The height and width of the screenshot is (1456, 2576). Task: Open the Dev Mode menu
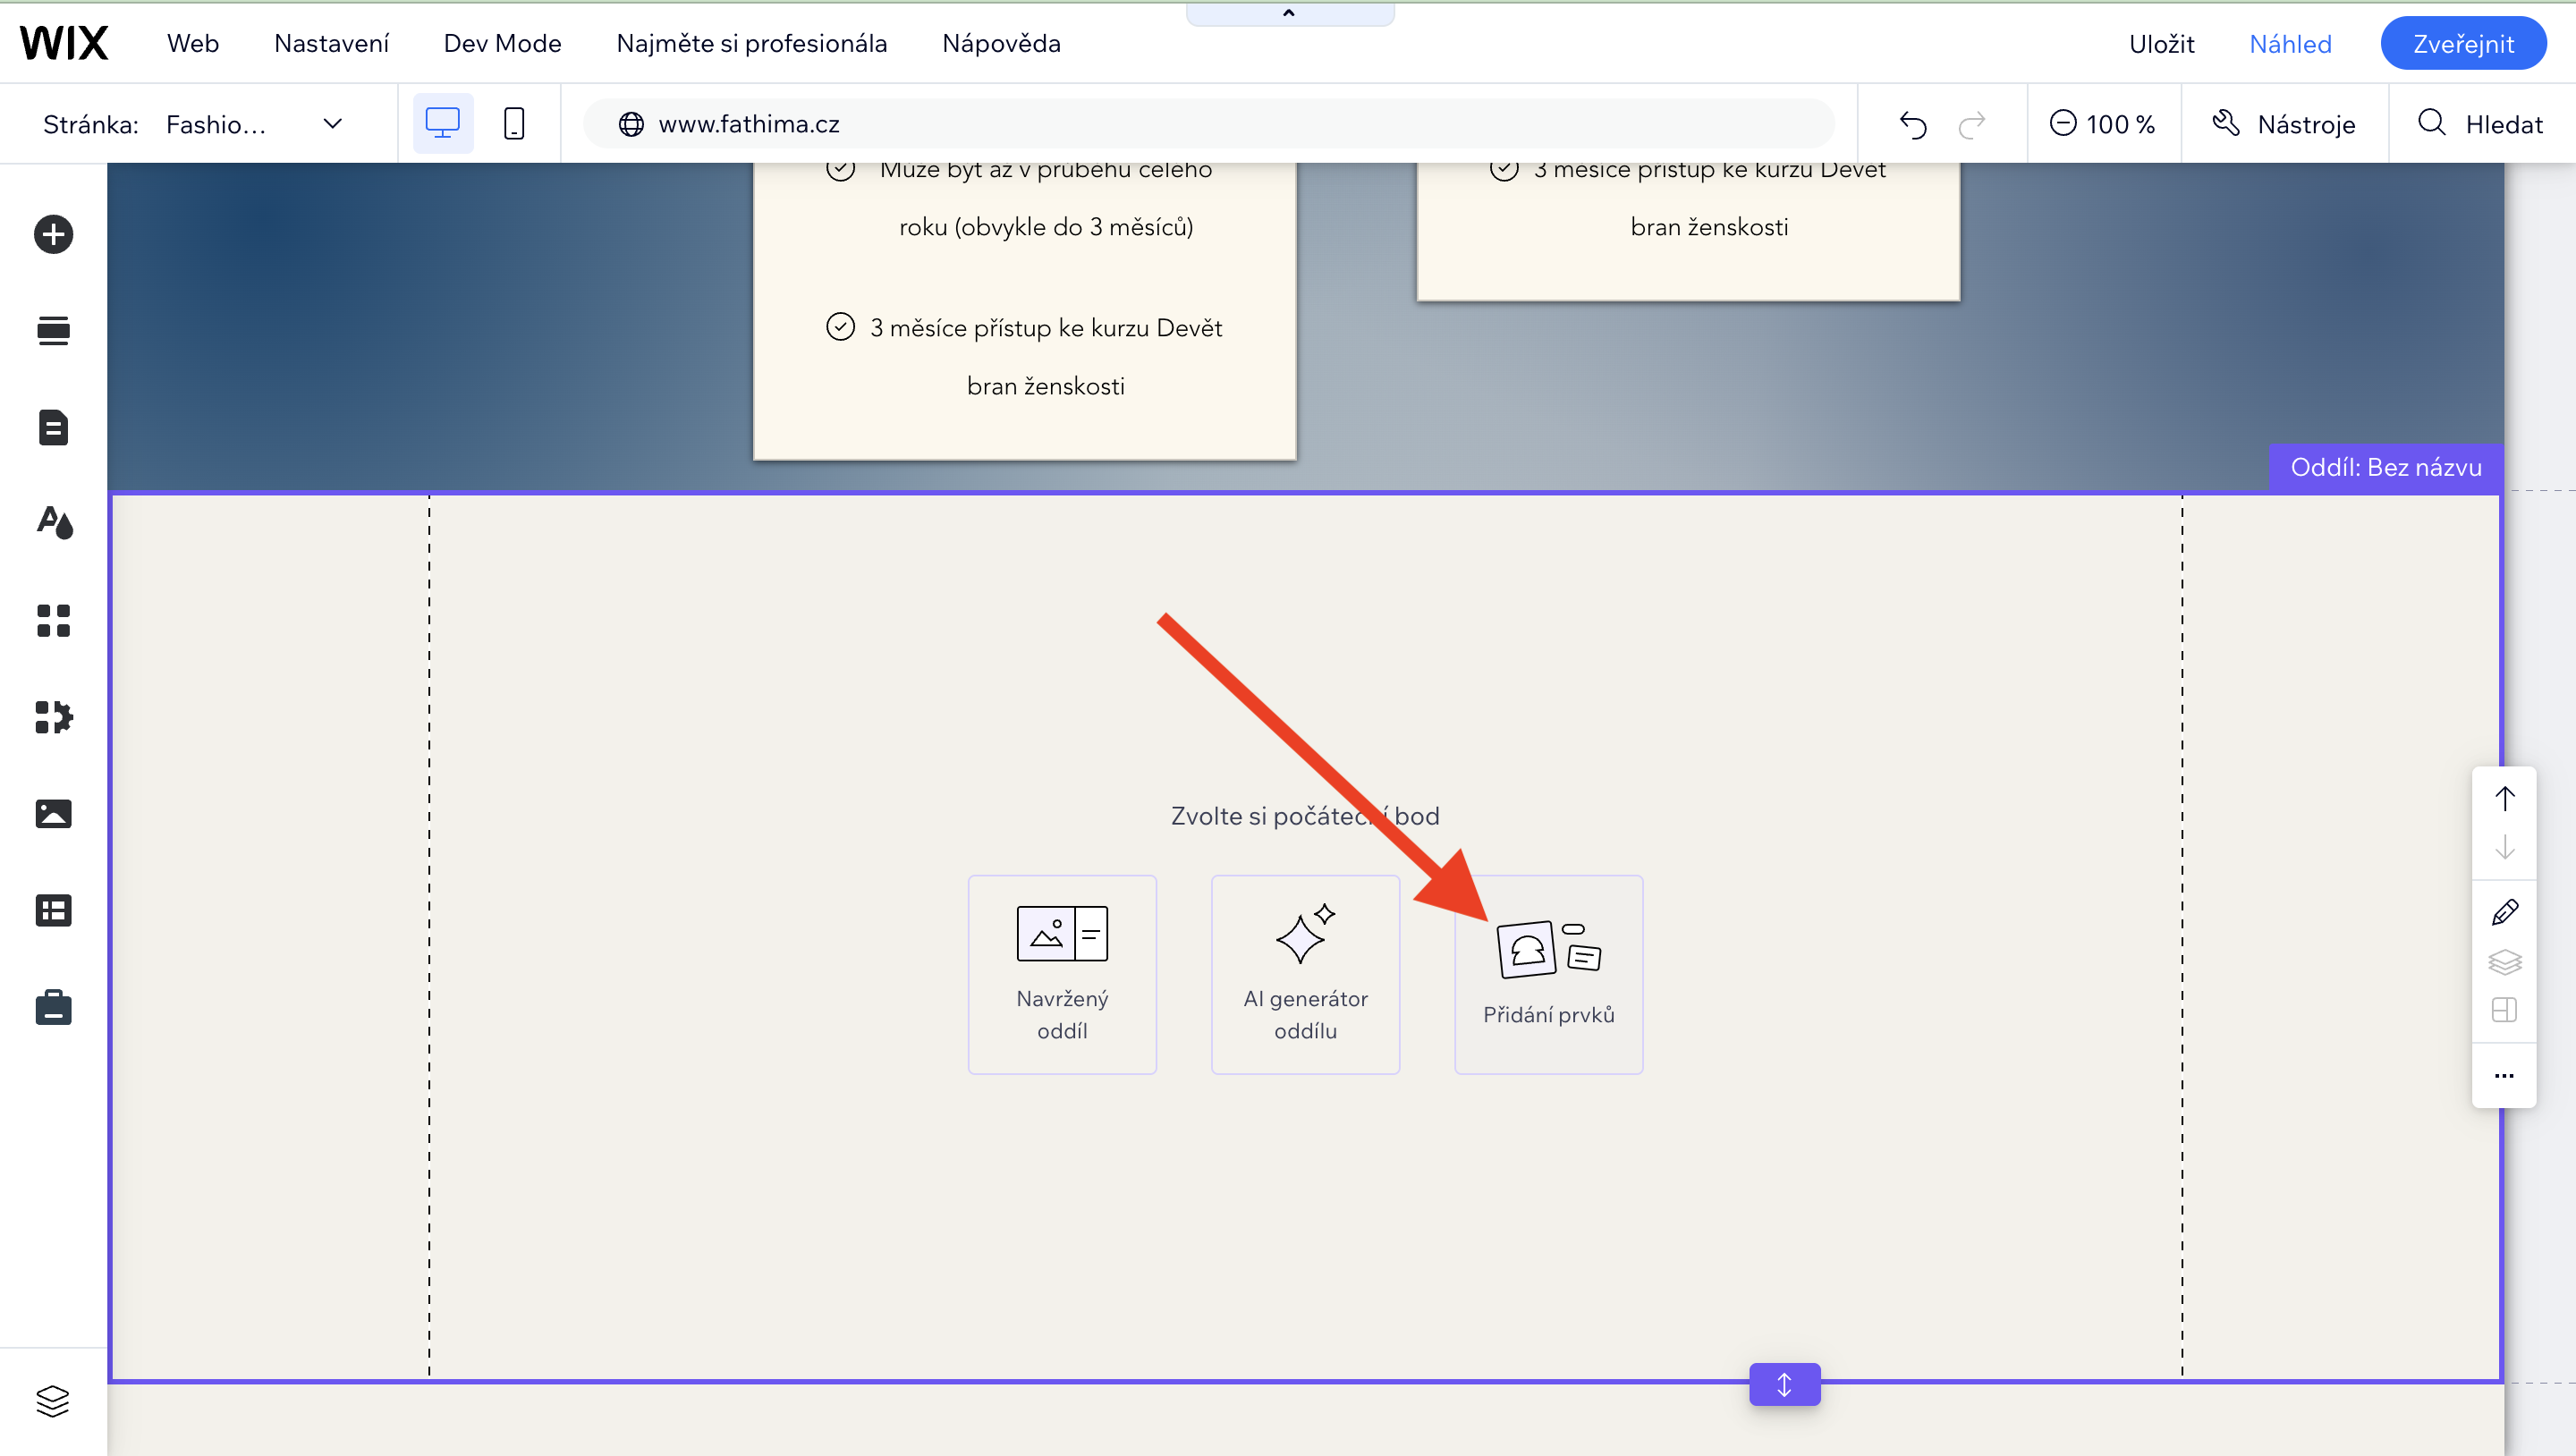502,43
